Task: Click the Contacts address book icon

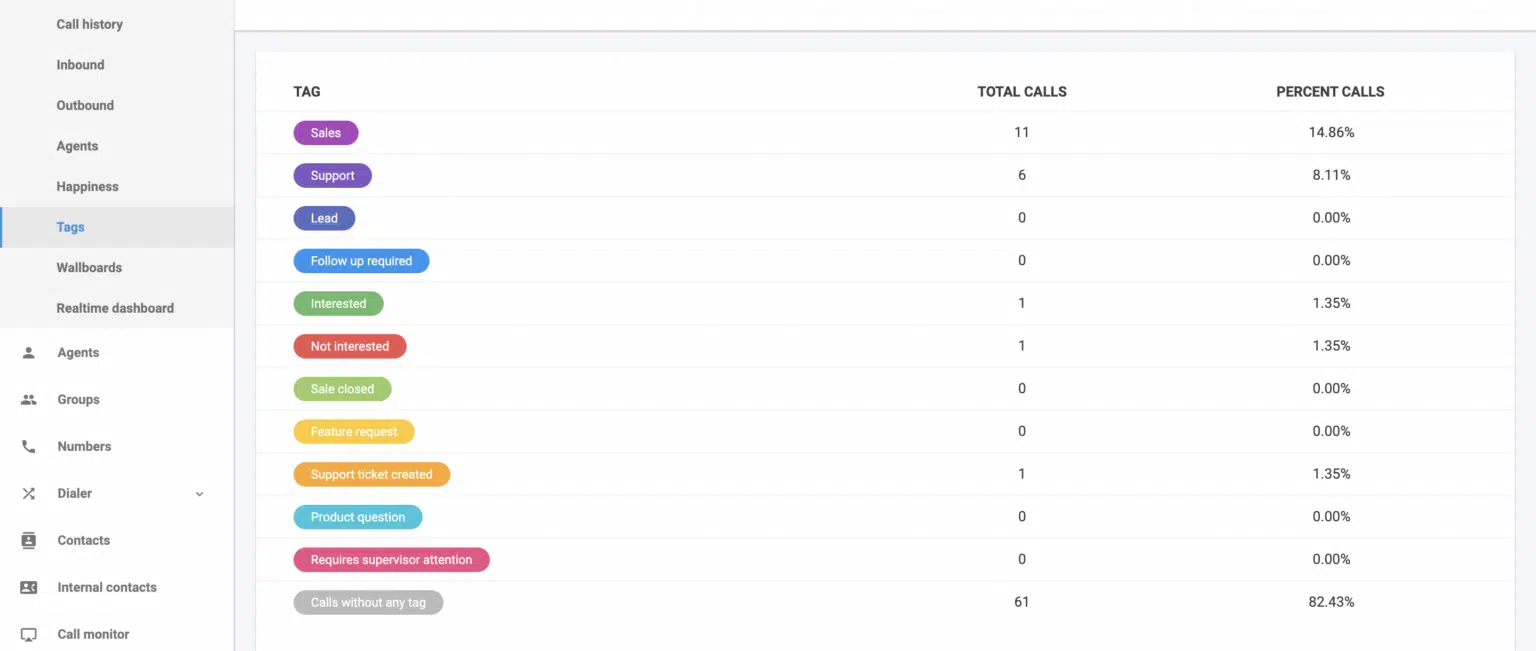Action: click(x=29, y=541)
